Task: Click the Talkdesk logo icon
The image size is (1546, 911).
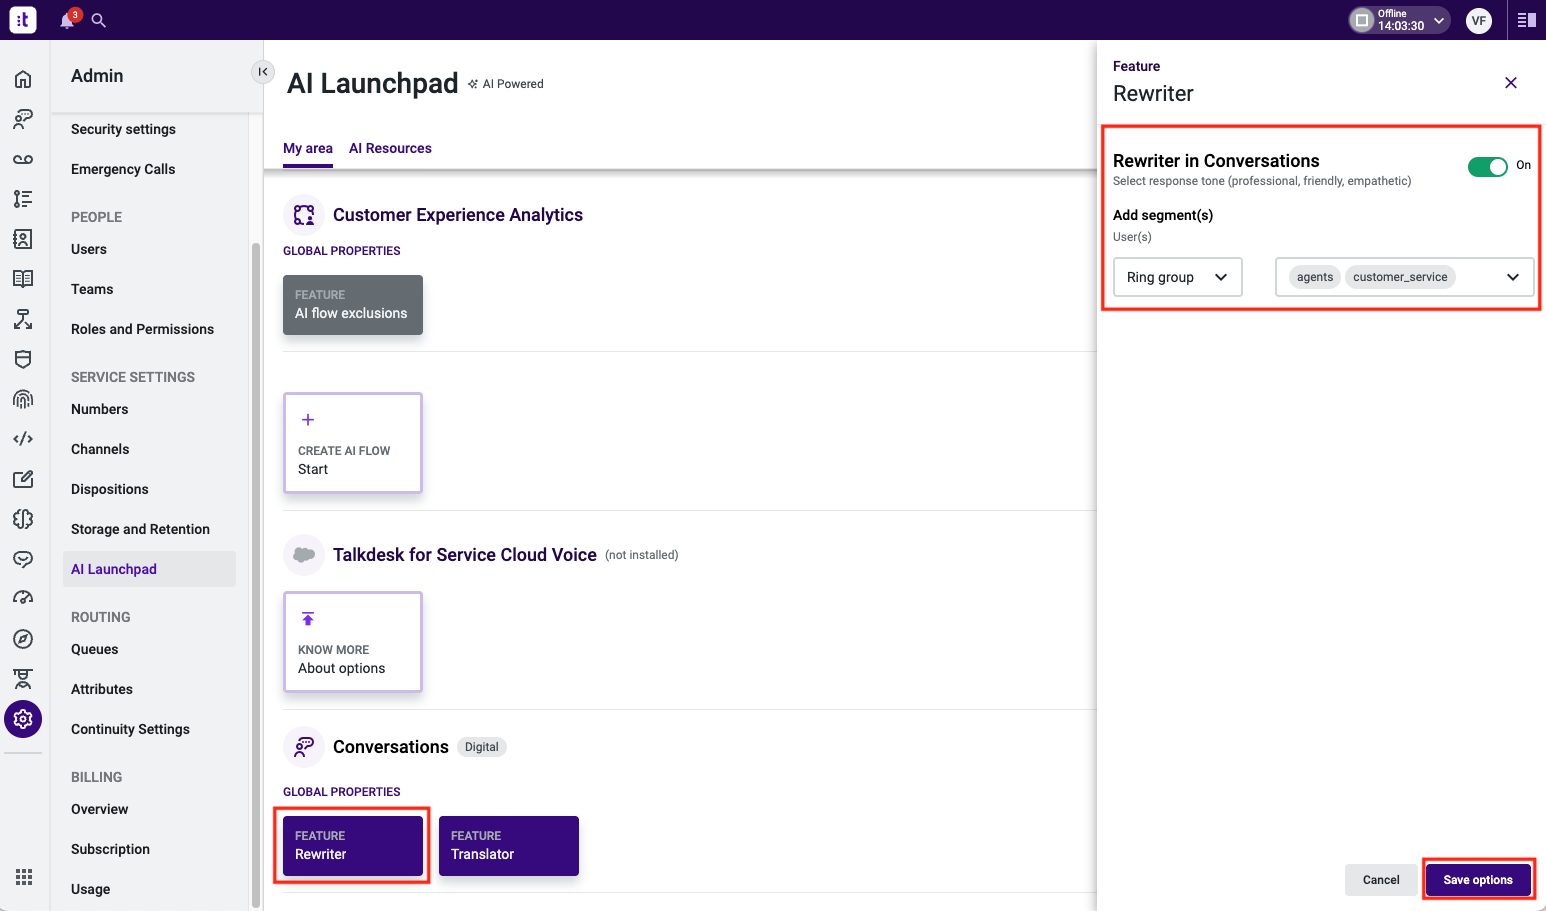Action: (x=23, y=19)
